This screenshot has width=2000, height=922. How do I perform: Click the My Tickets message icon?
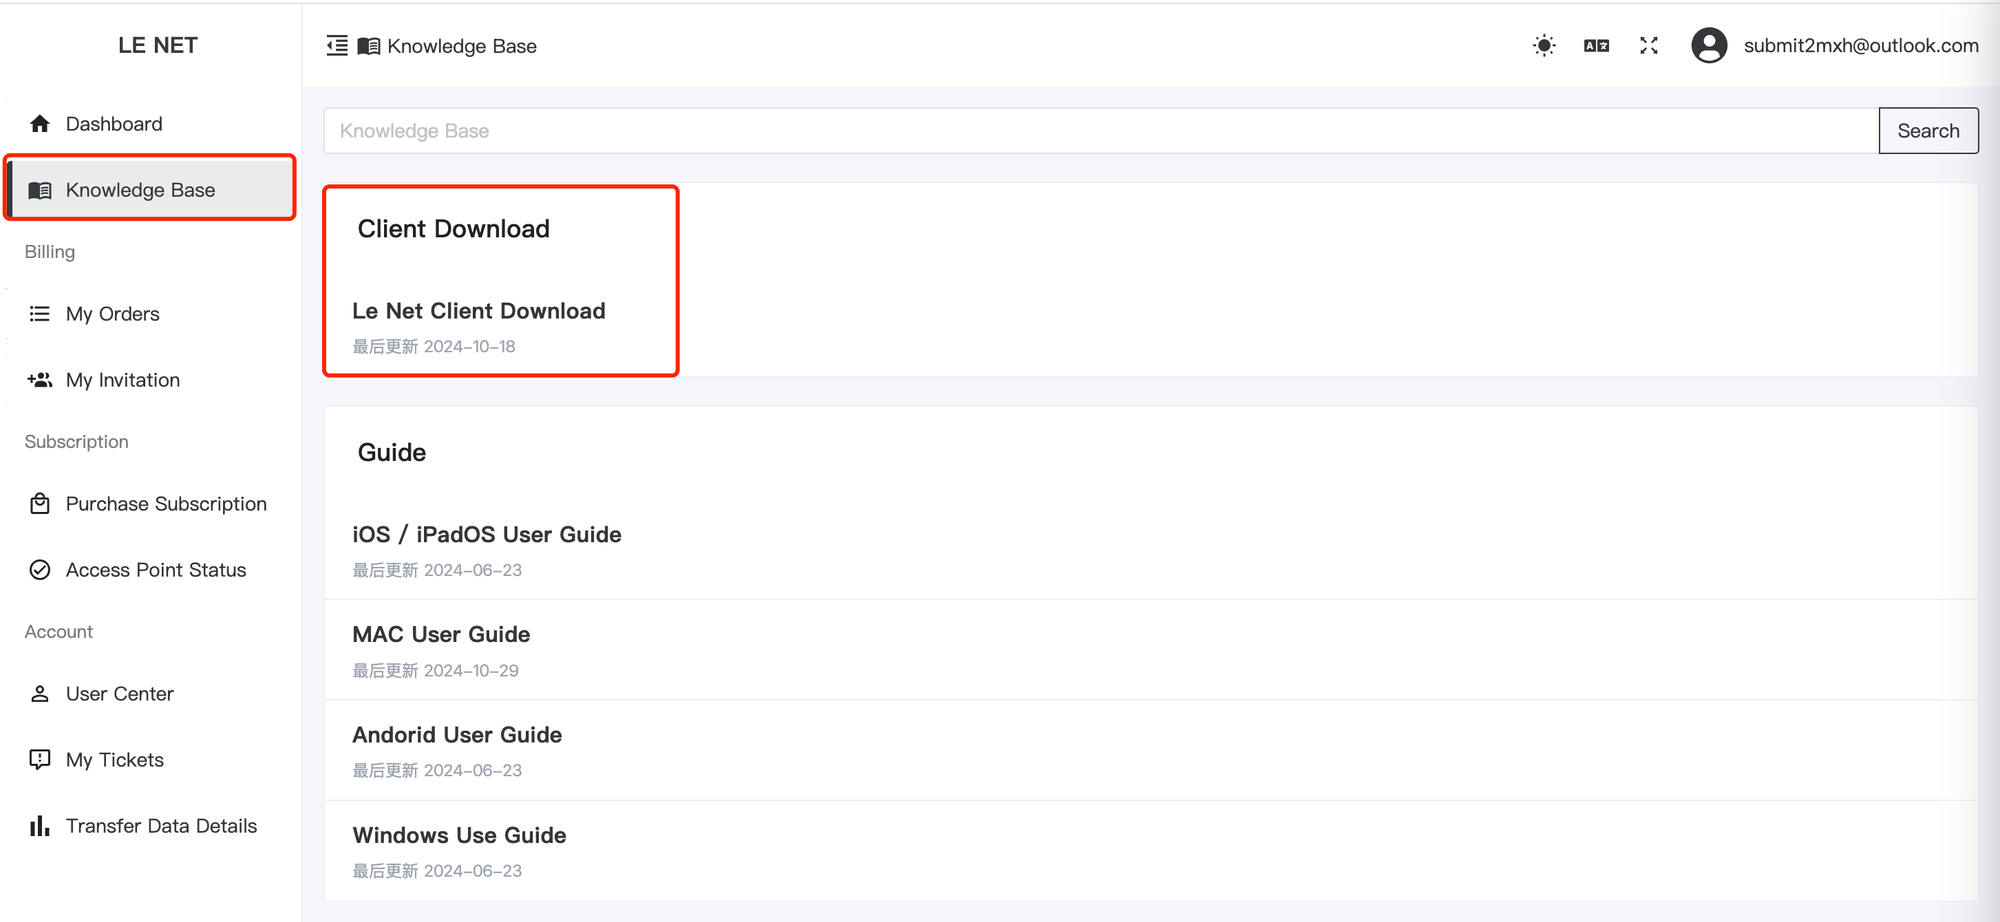(40, 760)
